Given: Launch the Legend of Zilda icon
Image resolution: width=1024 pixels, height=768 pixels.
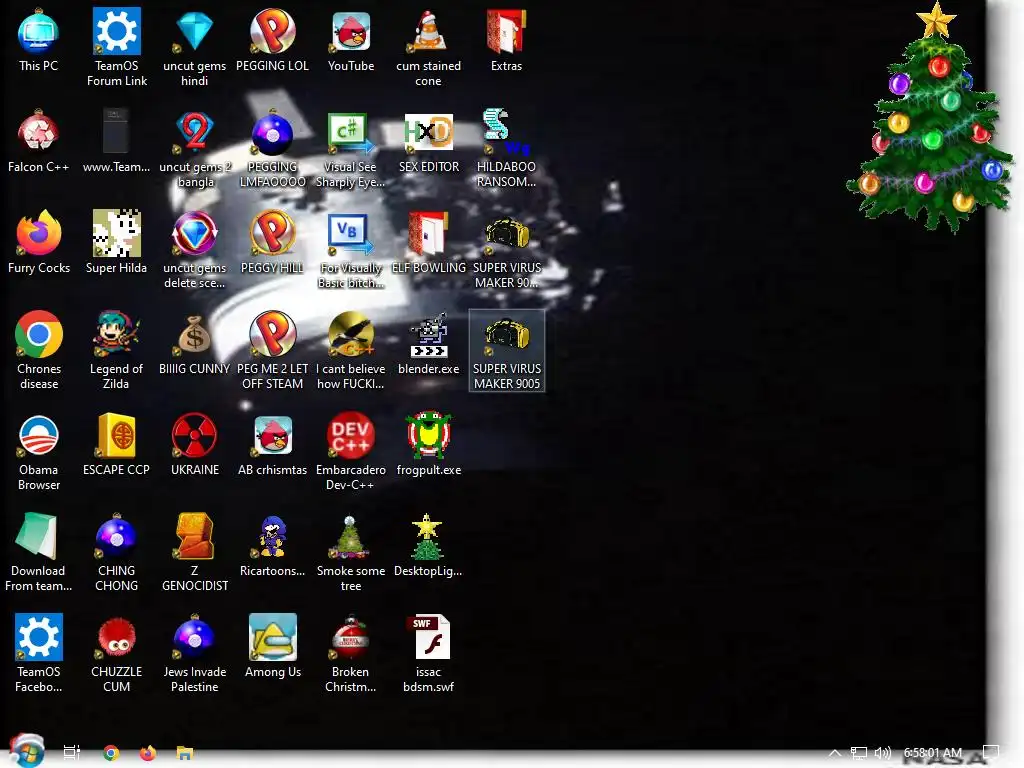Looking at the screenshot, I should pyautogui.click(x=117, y=351).
